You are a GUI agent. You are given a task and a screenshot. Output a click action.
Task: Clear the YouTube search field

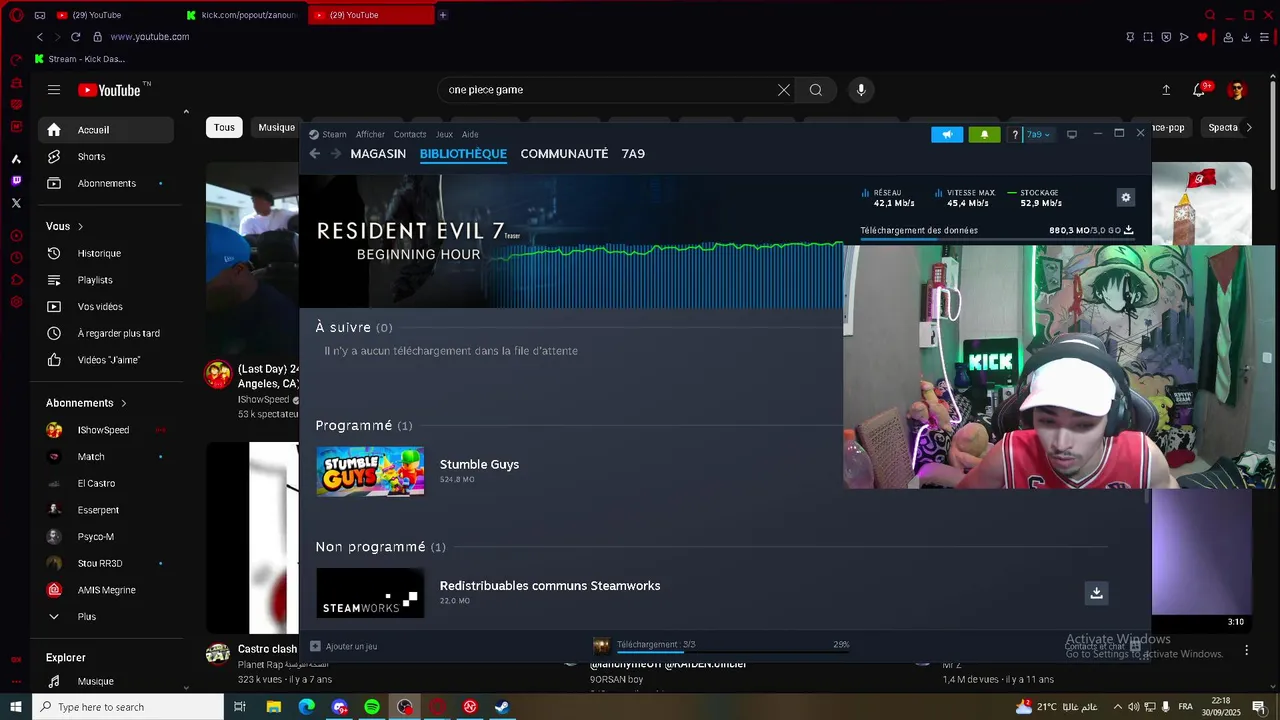coord(784,90)
